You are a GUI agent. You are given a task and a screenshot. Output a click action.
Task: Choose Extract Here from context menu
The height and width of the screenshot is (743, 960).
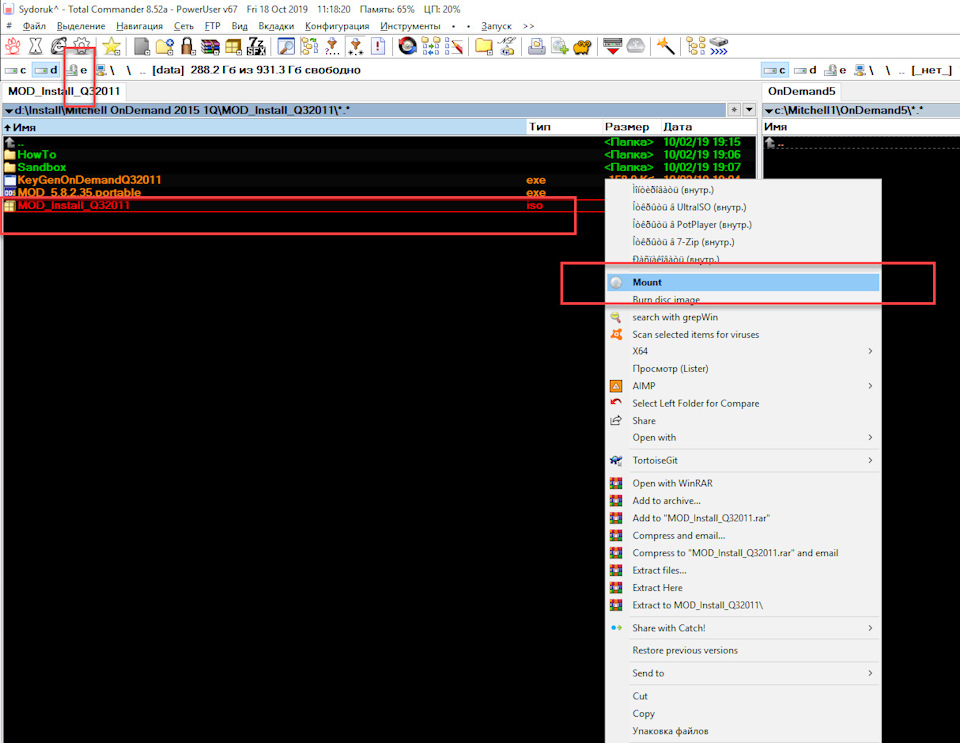pyautogui.click(x=743, y=588)
